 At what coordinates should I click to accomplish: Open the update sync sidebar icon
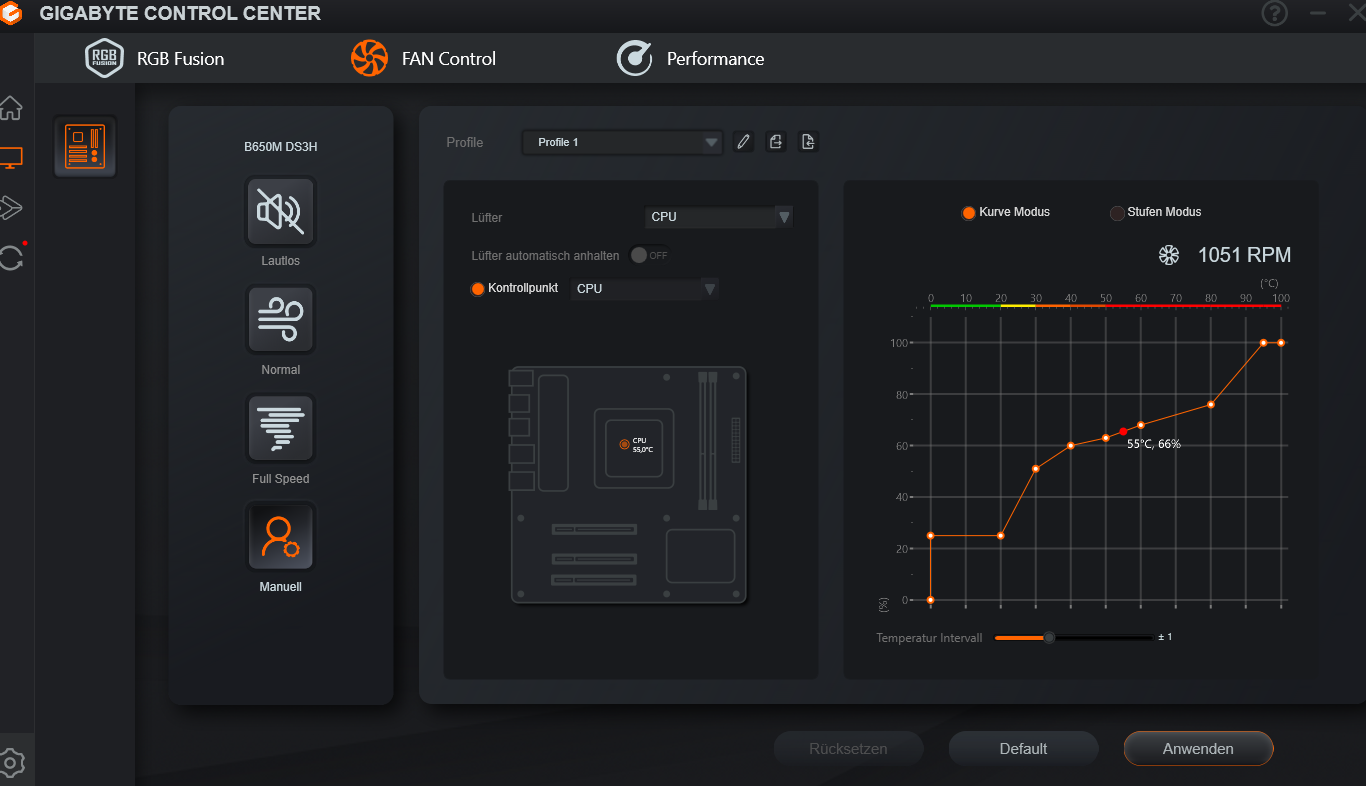click(x=11, y=257)
